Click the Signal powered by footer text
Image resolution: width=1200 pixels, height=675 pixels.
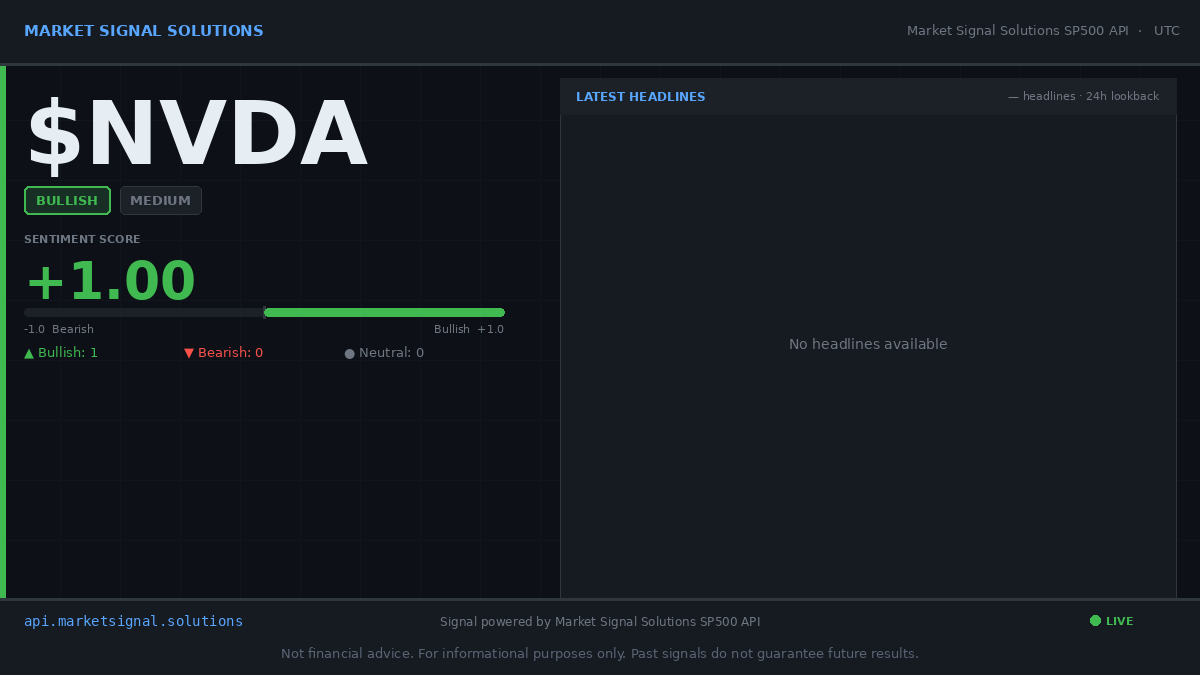coord(600,622)
